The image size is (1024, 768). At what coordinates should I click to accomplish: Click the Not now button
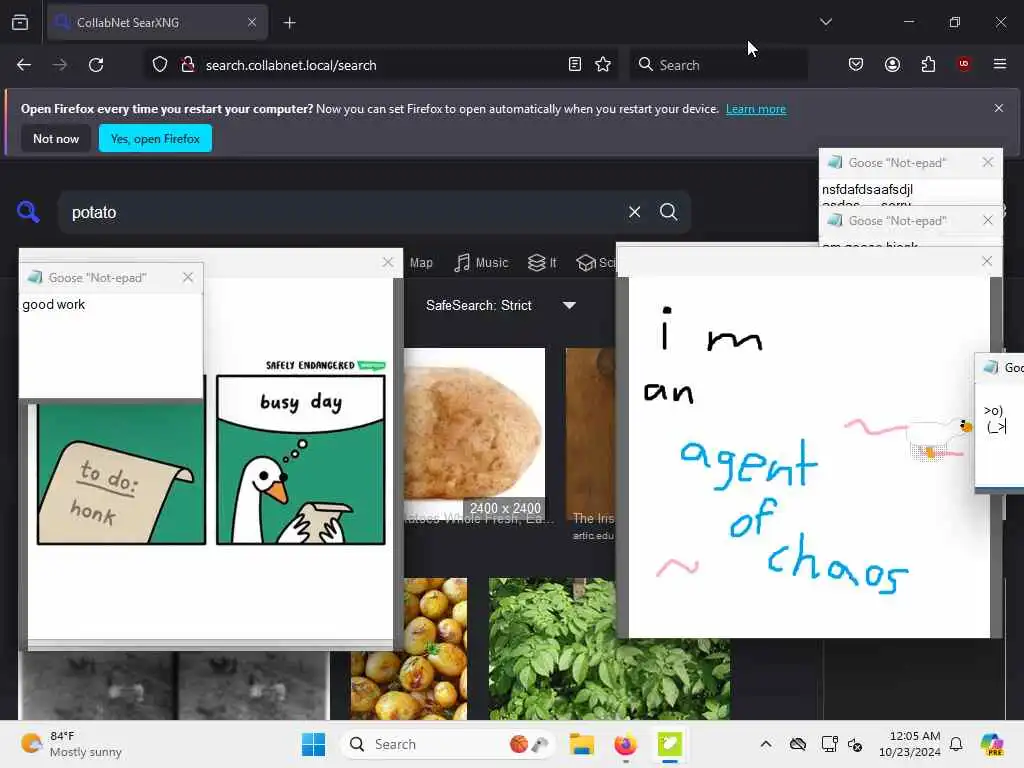click(x=56, y=138)
